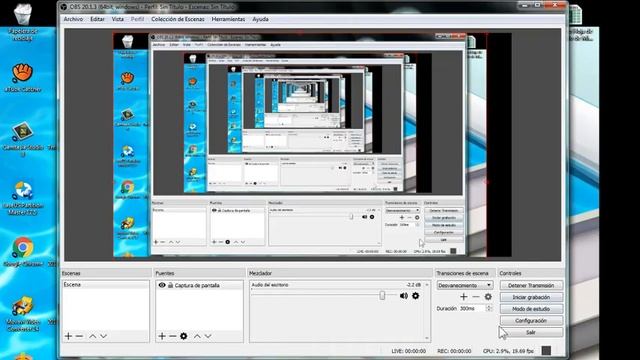
Task: Add a new source in Fuentes
Action: 162,336
